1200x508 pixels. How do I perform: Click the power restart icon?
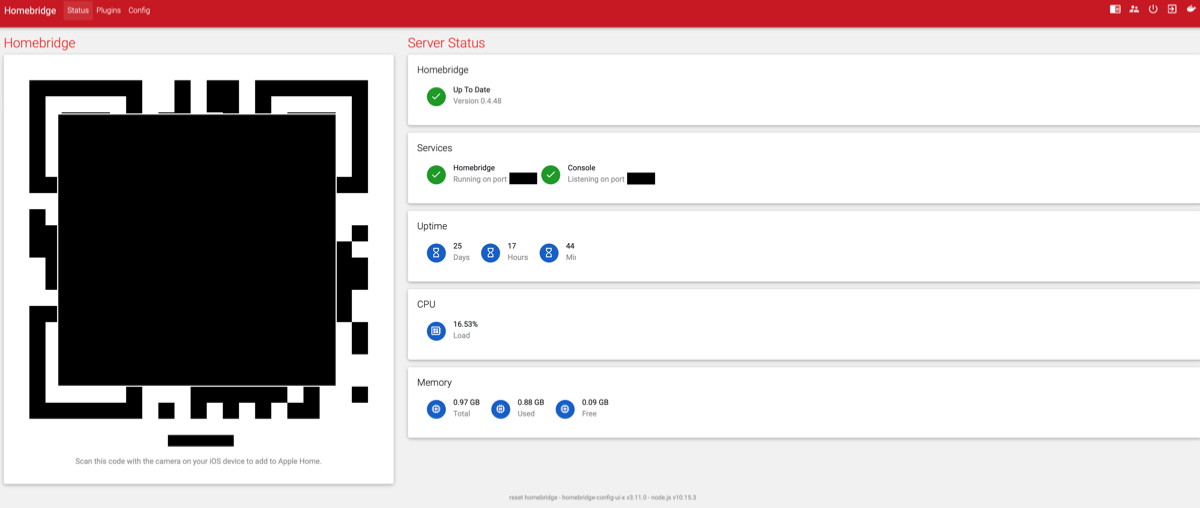coord(1153,10)
